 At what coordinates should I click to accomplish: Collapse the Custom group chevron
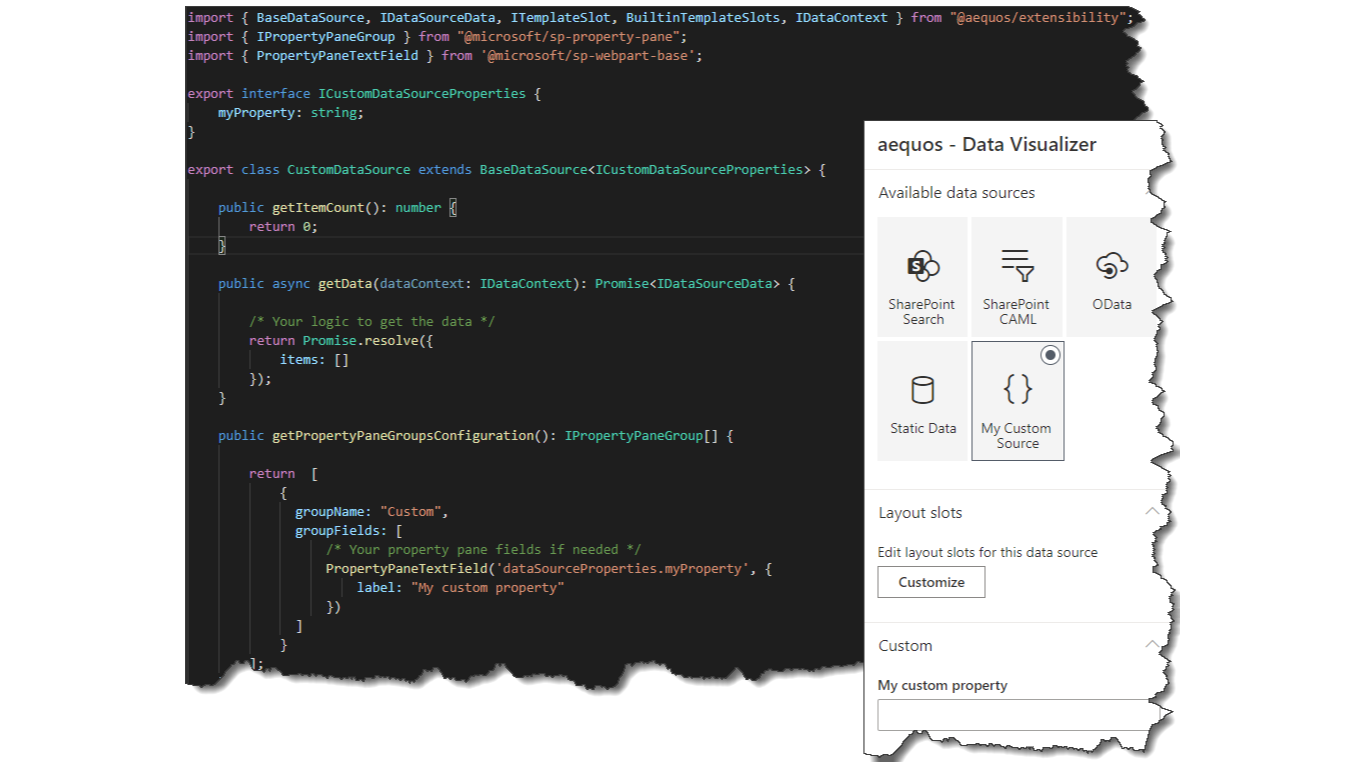click(1152, 645)
